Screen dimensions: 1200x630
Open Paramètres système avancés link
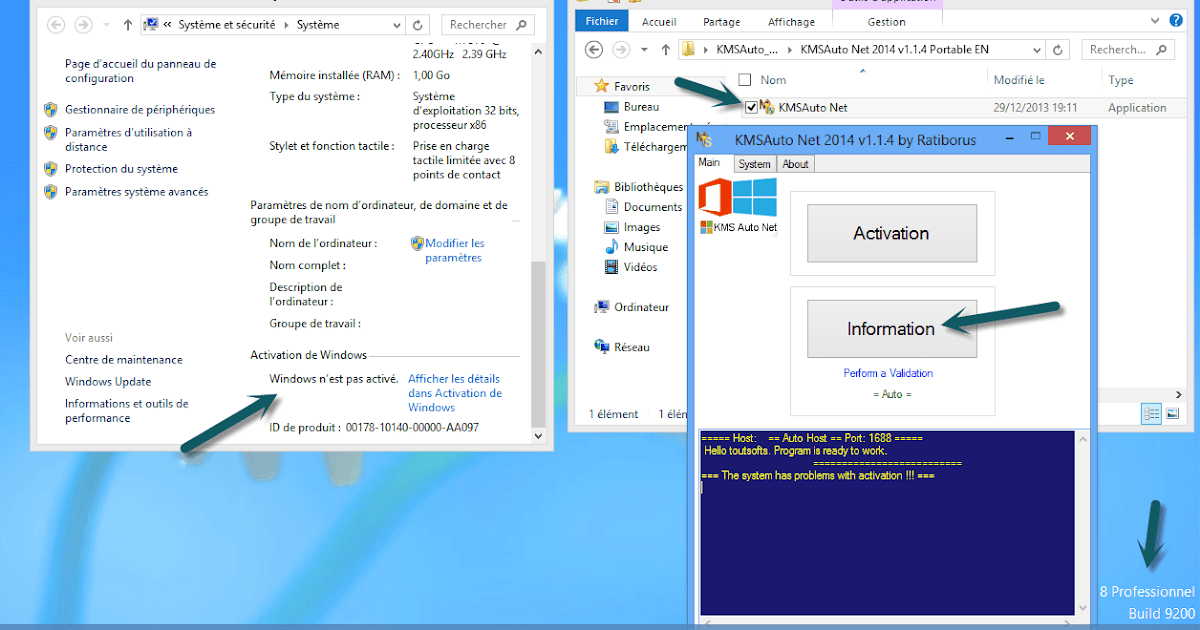137,191
